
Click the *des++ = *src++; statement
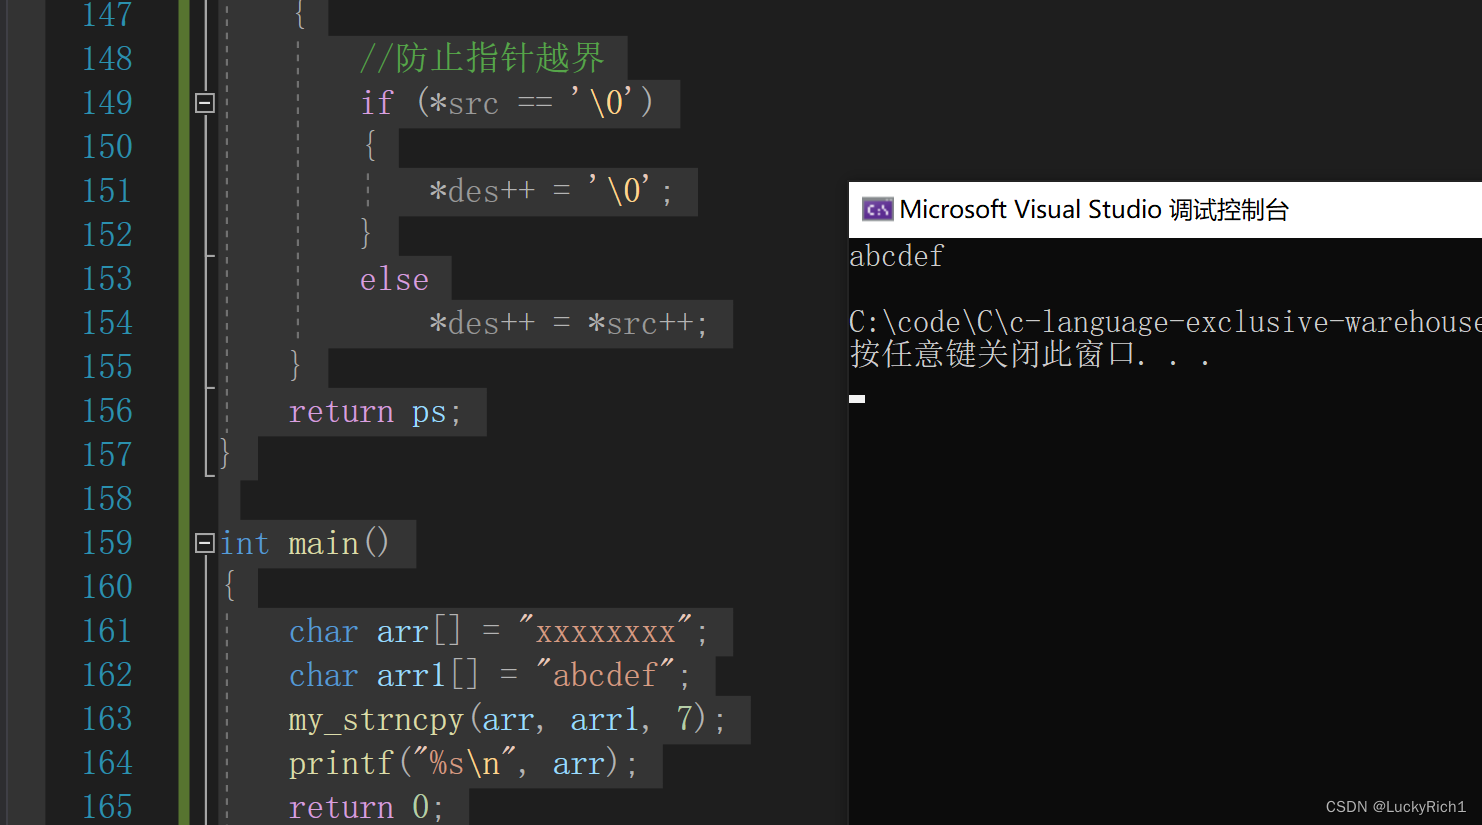568,323
